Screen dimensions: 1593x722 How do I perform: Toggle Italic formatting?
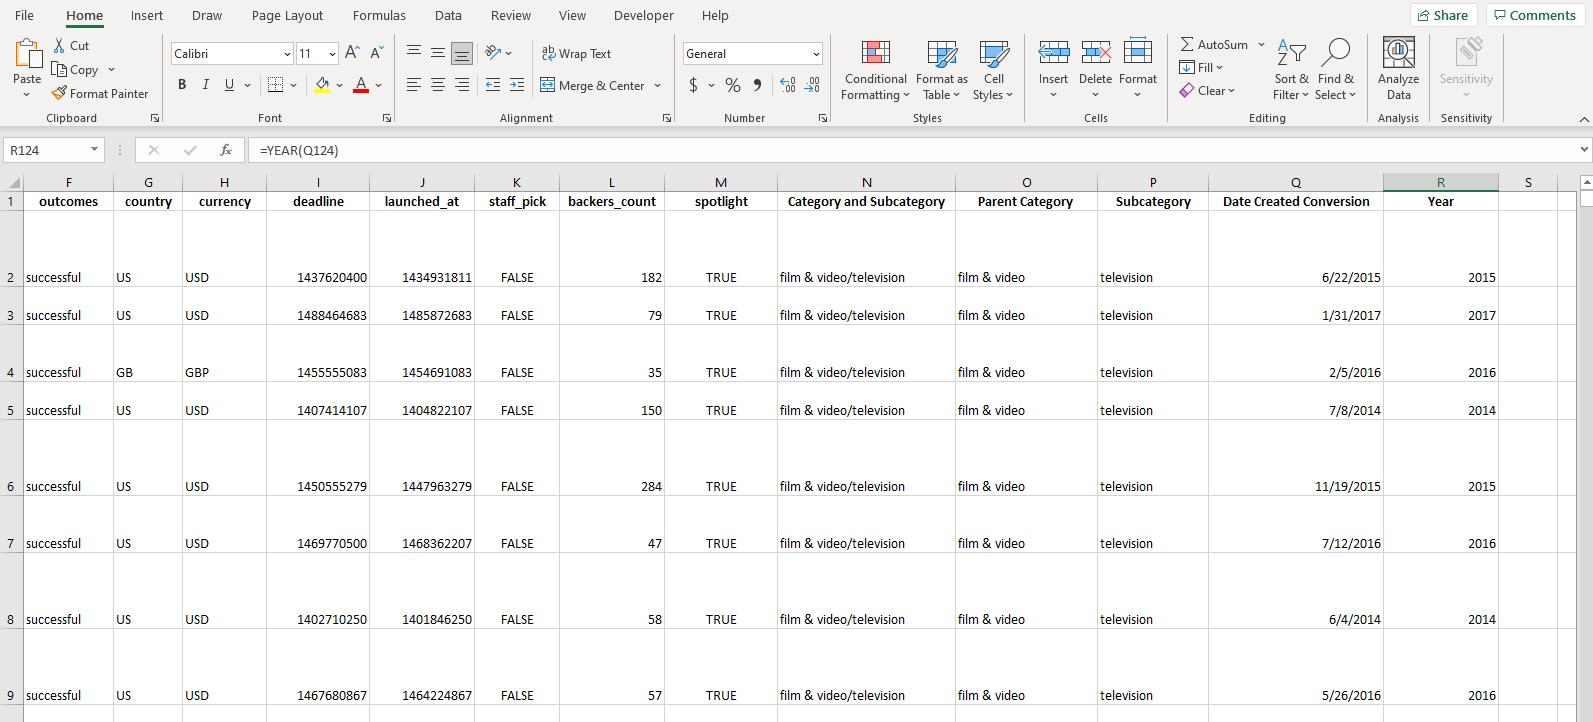point(206,85)
